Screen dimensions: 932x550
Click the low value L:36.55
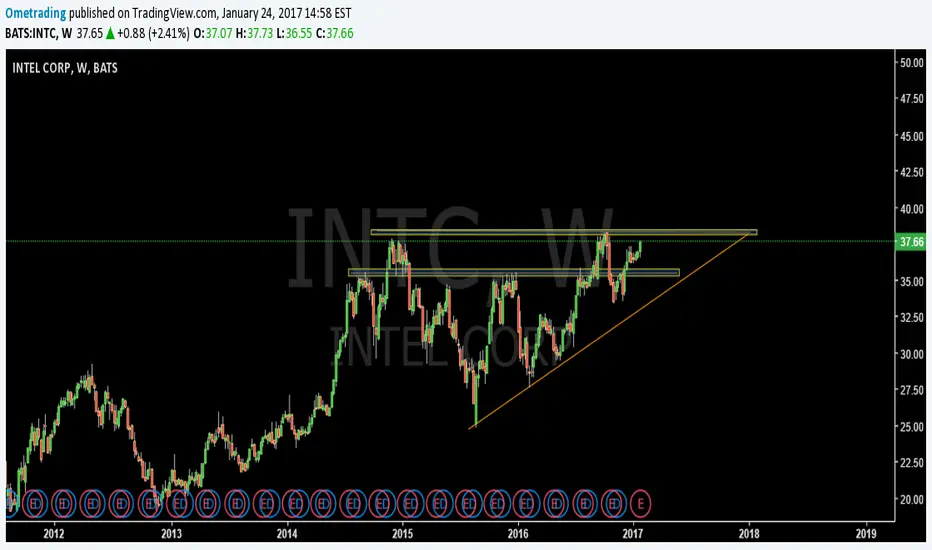click(294, 33)
